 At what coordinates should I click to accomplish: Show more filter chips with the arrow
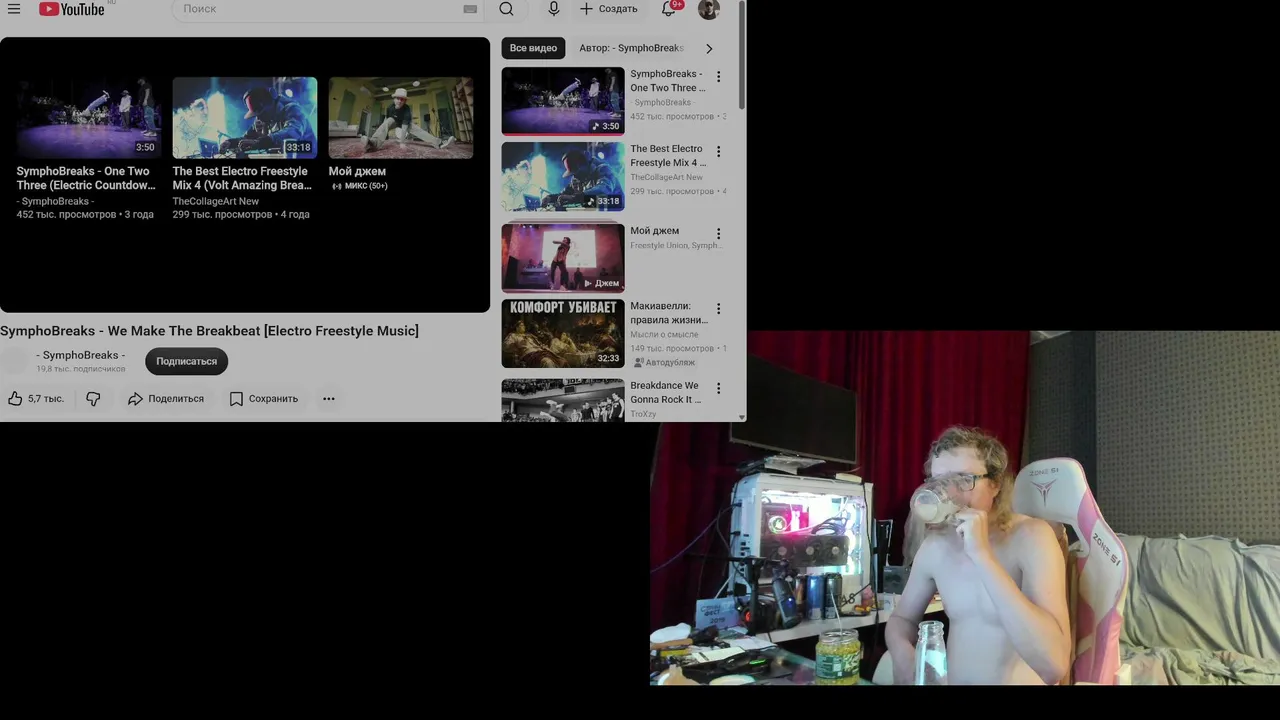(x=709, y=48)
